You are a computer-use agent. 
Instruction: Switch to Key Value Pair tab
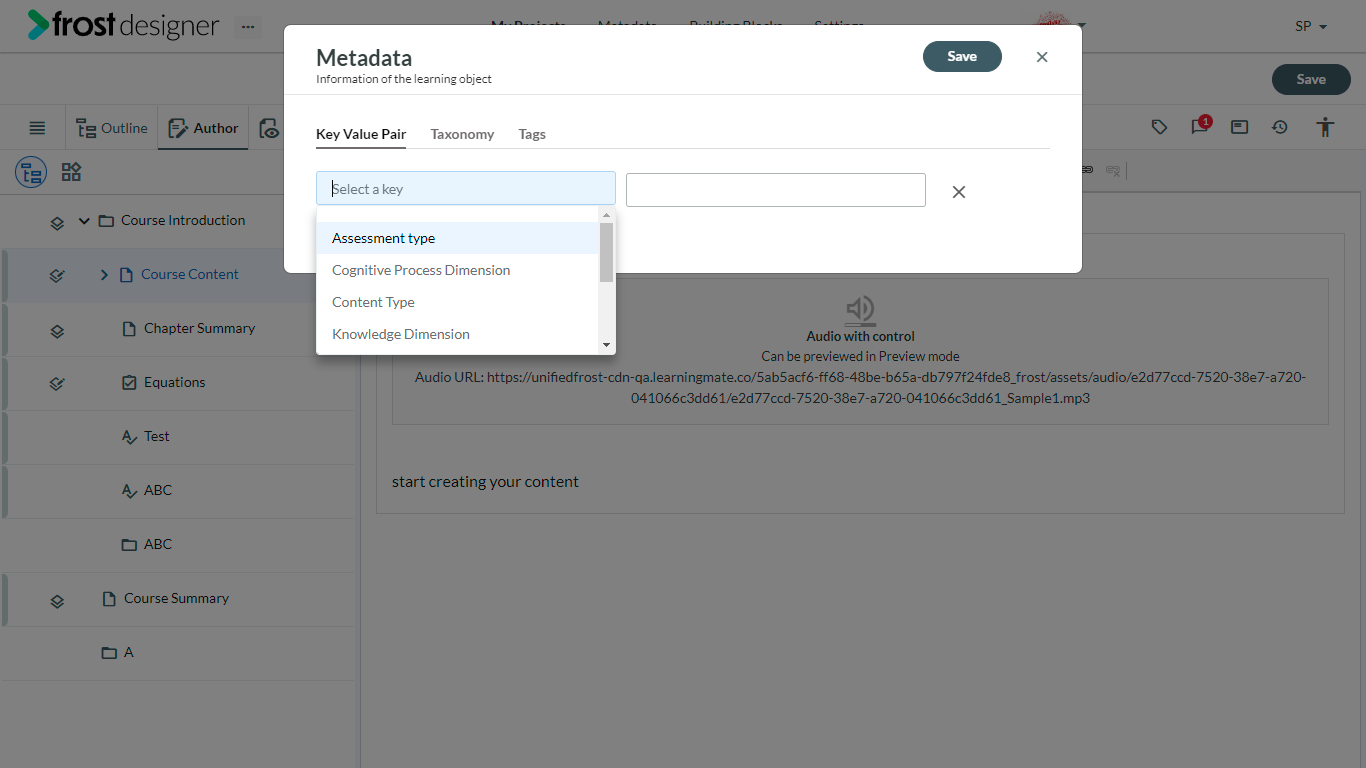point(361,134)
